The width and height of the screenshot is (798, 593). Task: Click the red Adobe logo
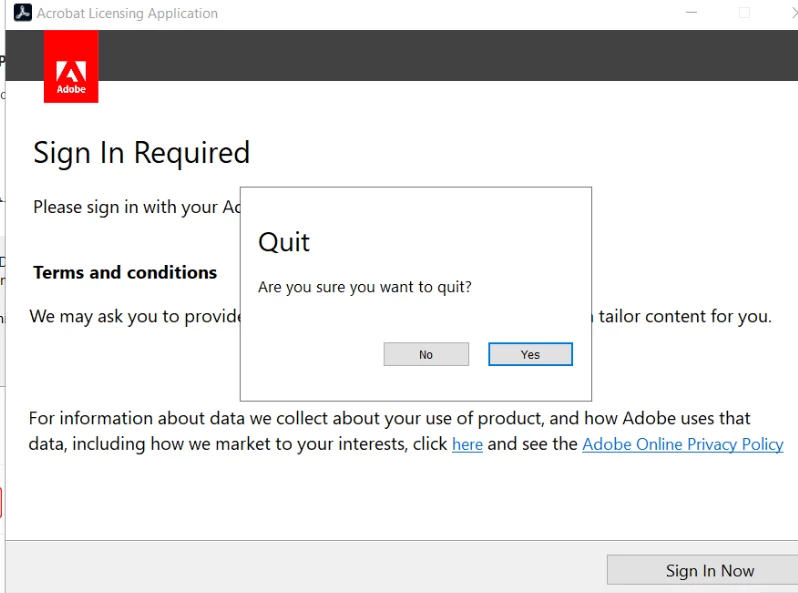pyautogui.click(x=71, y=67)
